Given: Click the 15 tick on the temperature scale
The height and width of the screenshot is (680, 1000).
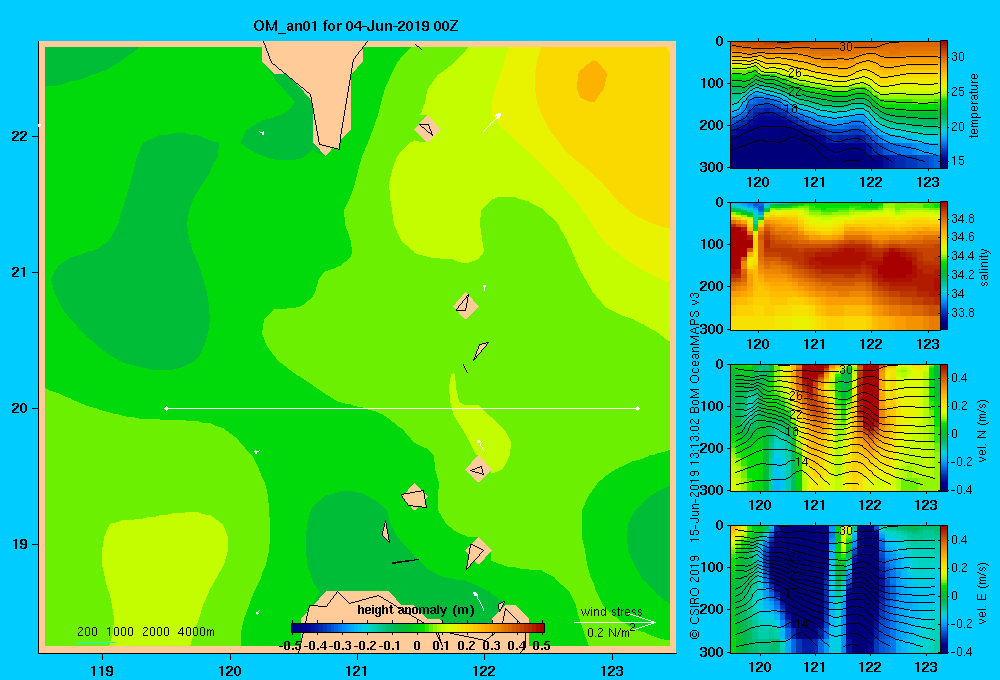Looking at the screenshot, I should pyautogui.click(x=957, y=161).
